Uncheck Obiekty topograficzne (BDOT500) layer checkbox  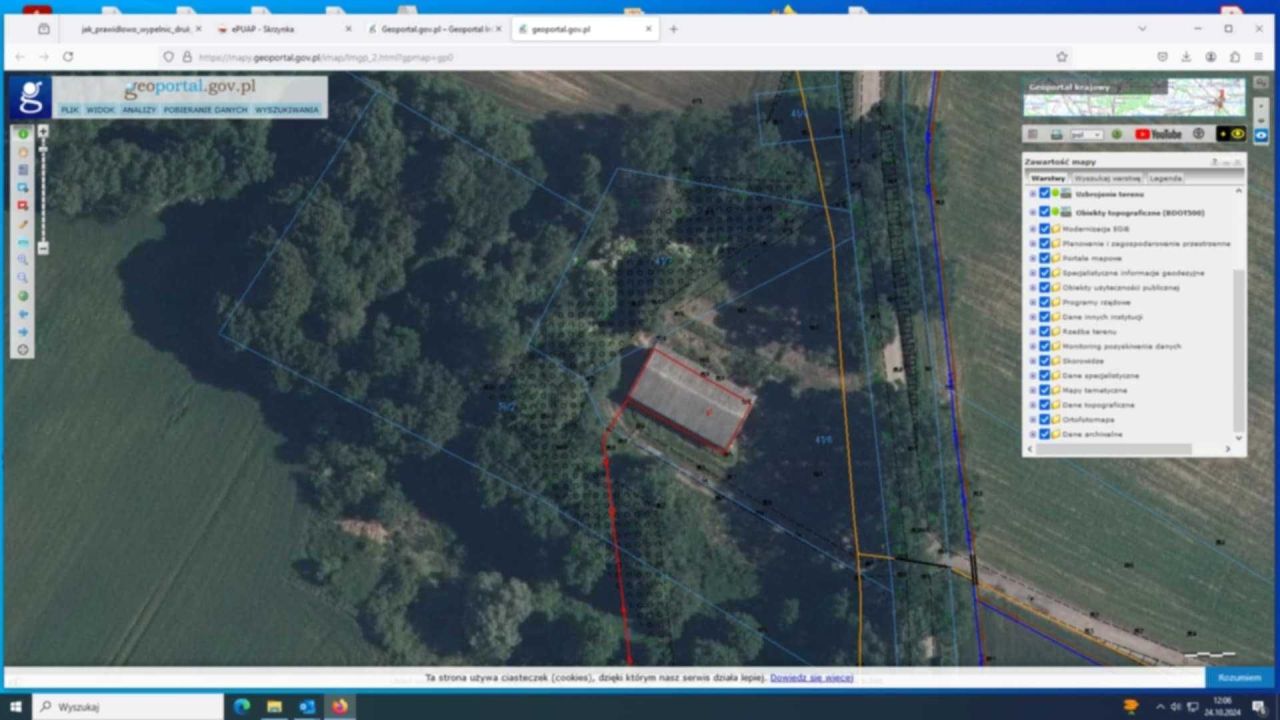tap(1045, 212)
